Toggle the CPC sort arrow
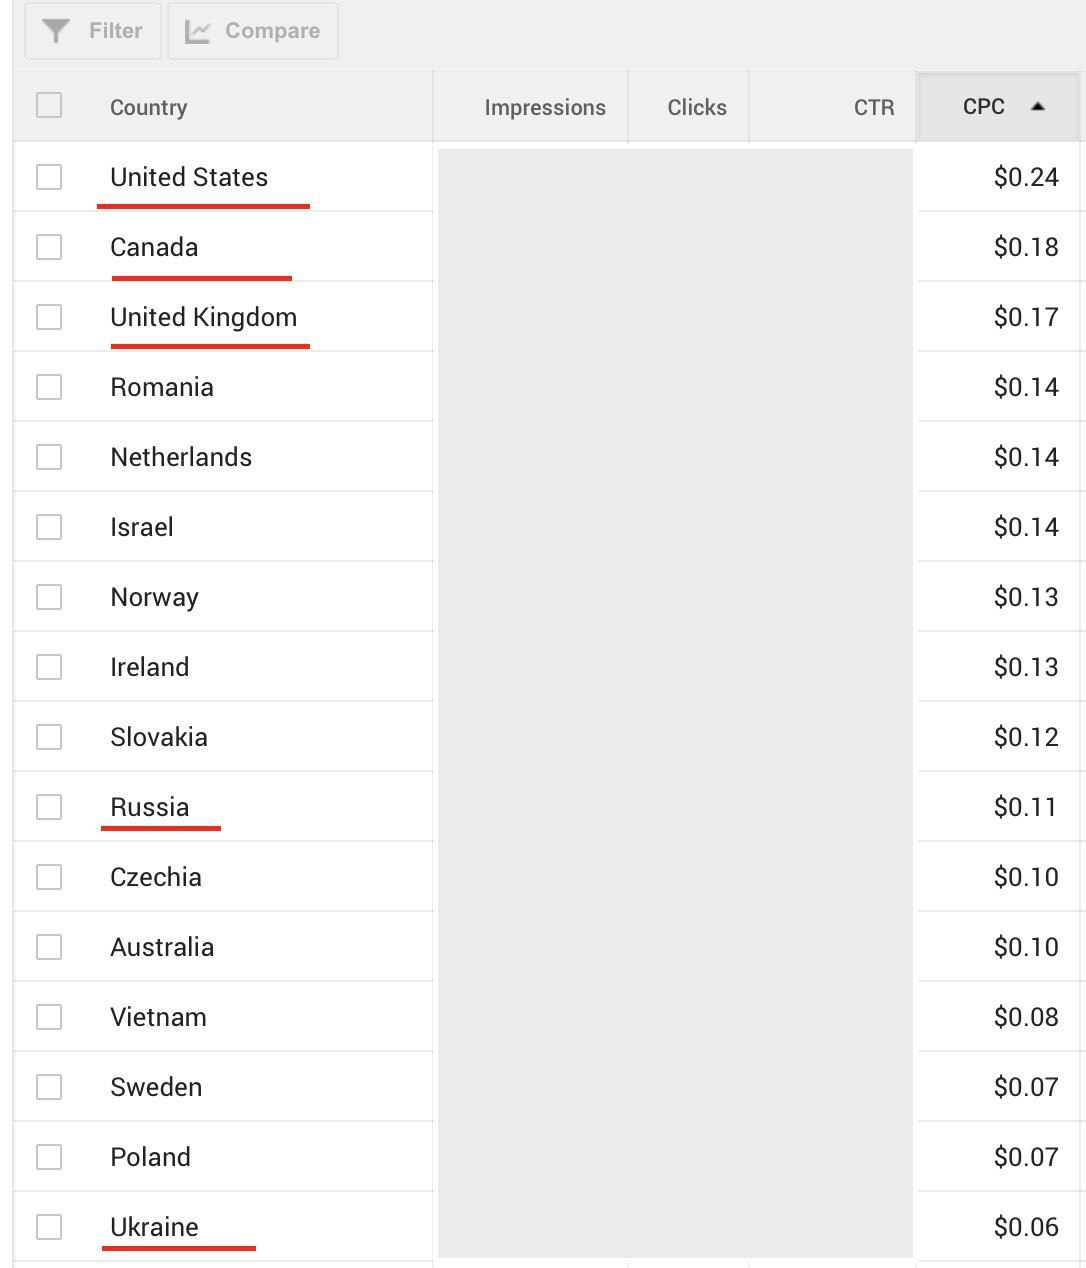1086x1268 pixels. coord(1037,106)
